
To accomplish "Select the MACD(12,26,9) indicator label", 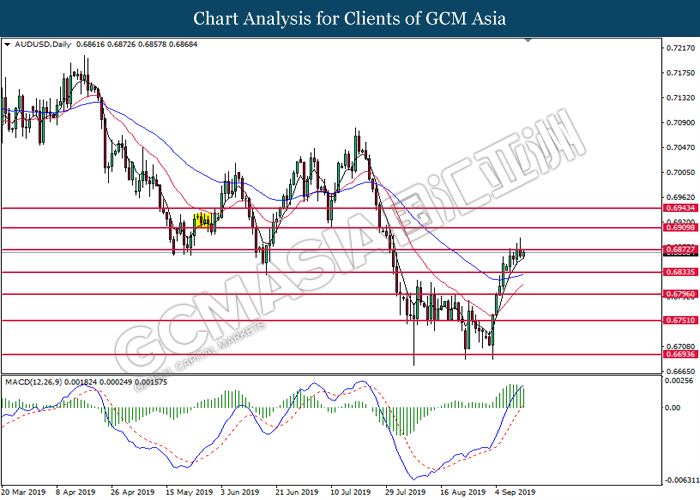I will pos(33,382).
